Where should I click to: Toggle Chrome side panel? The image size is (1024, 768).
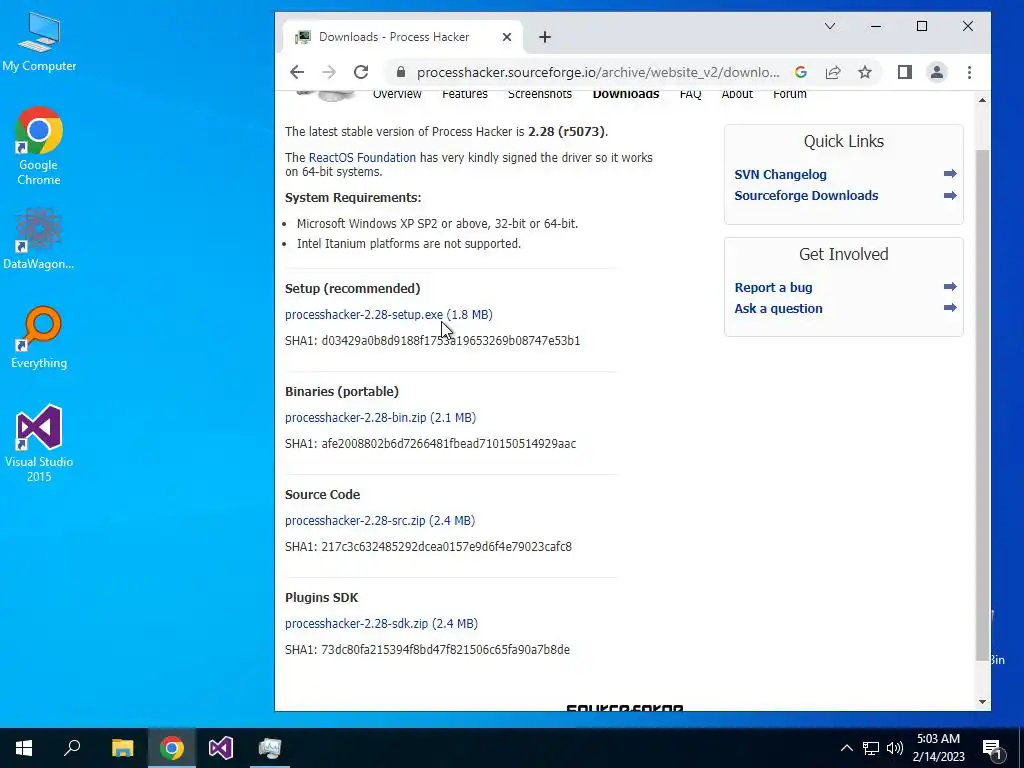(904, 72)
